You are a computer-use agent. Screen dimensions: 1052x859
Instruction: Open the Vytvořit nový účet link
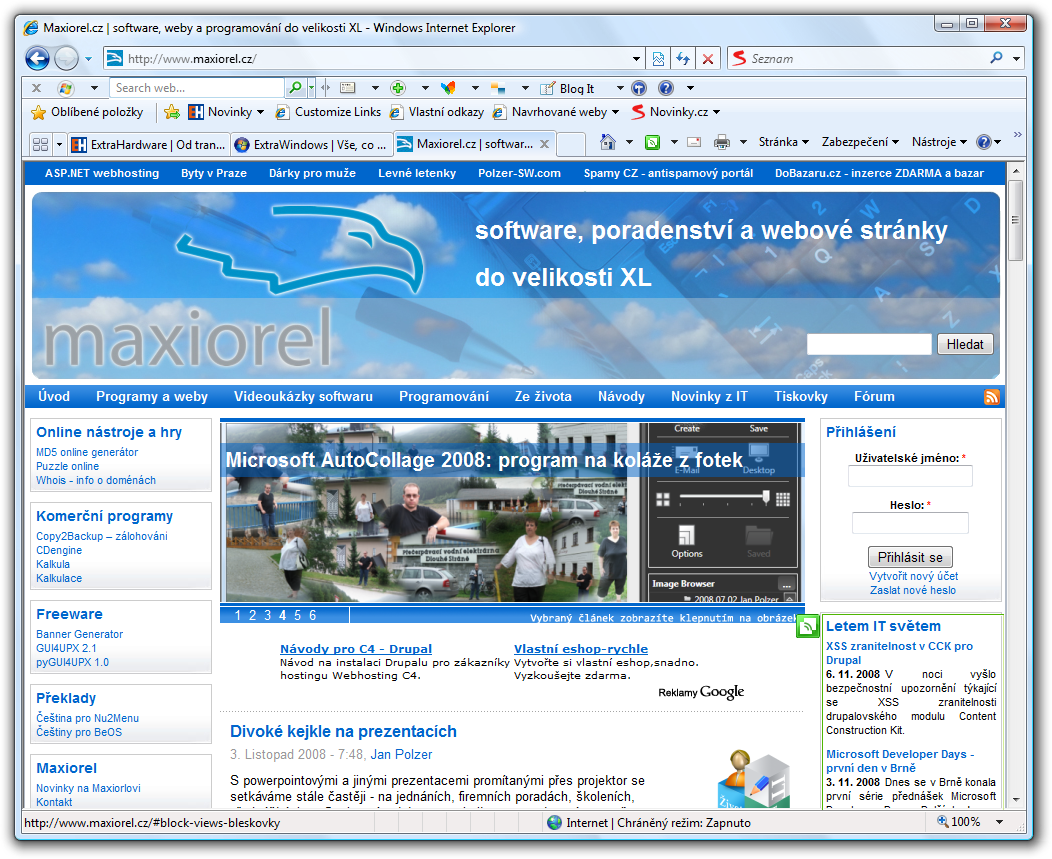(x=913, y=576)
